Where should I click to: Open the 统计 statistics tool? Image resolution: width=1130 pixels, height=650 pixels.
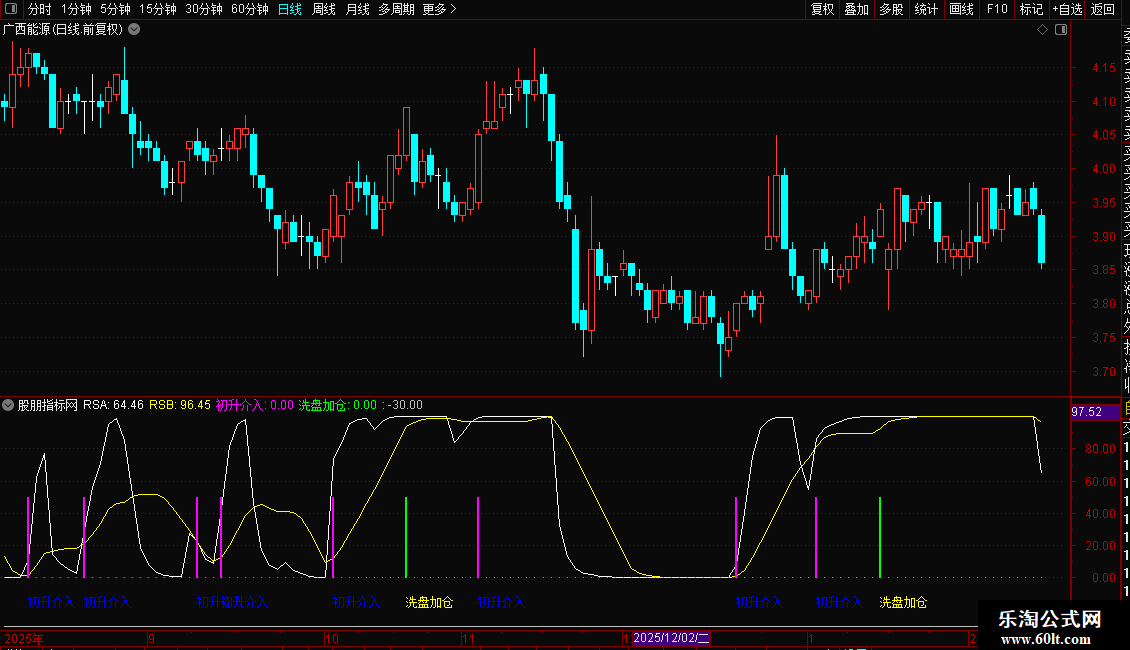926,10
